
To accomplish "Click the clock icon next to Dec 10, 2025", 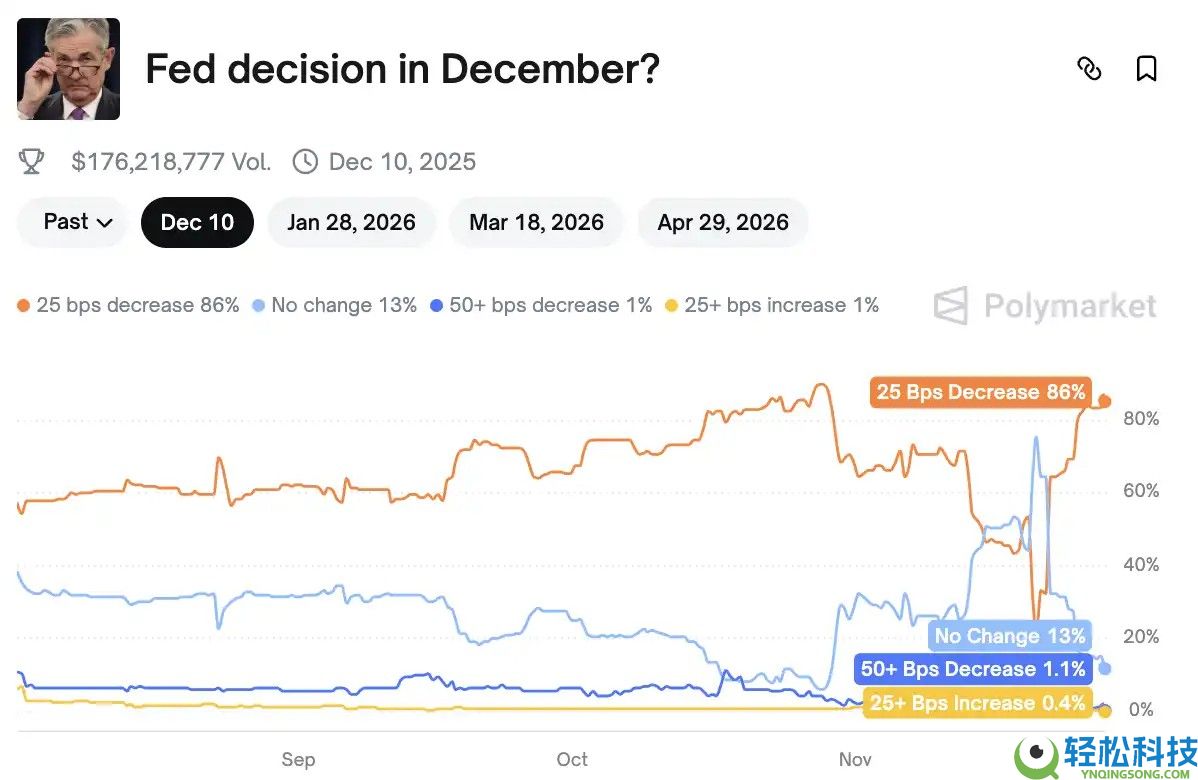I will (x=303, y=161).
